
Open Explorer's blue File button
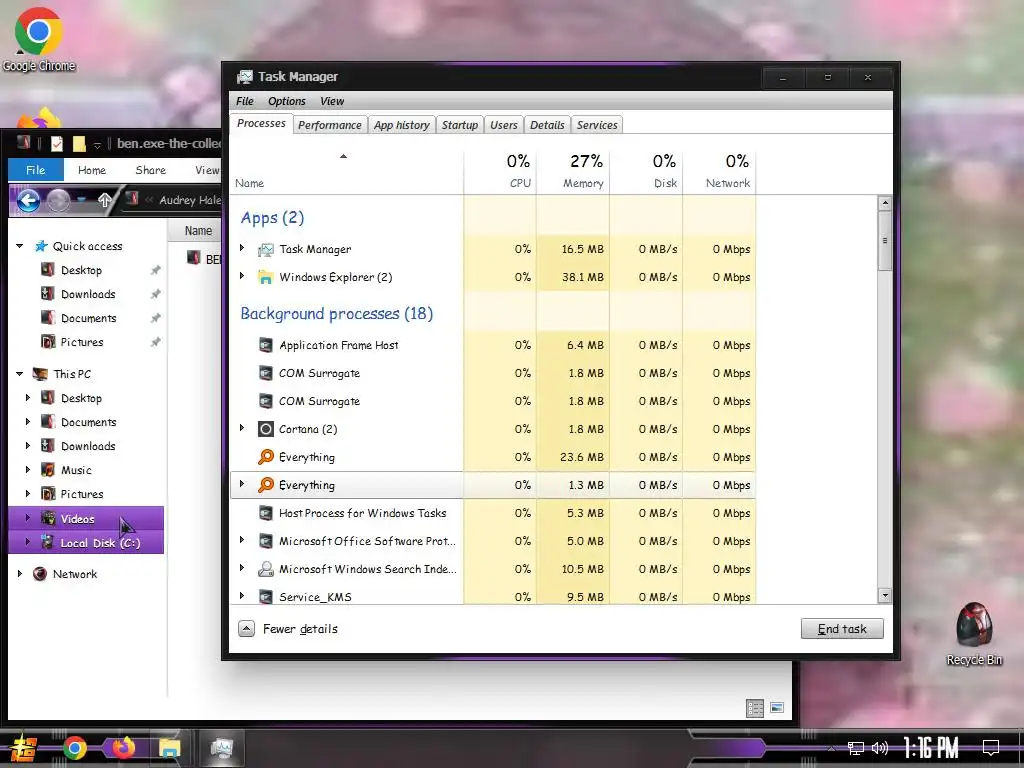(x=36, y=170)
